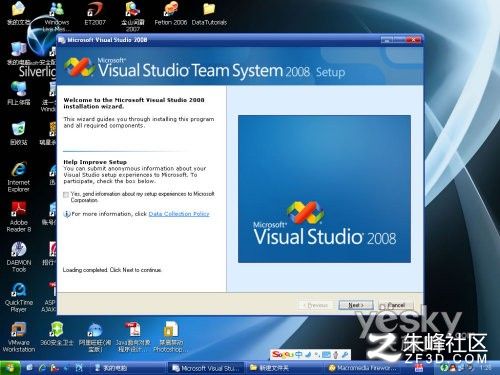Open the Network Neighborhood desktop icon

click(x=18, y=93)
